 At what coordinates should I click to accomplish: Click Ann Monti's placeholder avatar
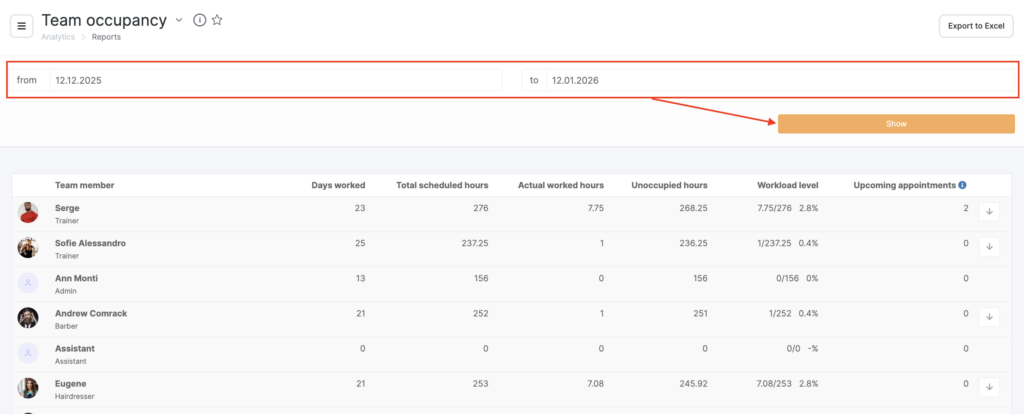pyautogui.click(x=28, y=283)
